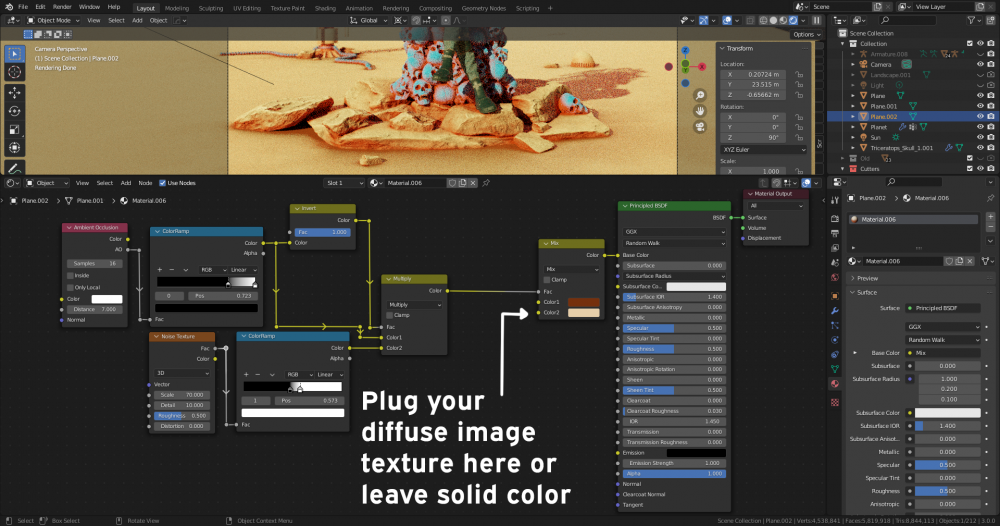Click Roughness slider in Principled BSDF node

pyautogui.click(x=674, y=349)
